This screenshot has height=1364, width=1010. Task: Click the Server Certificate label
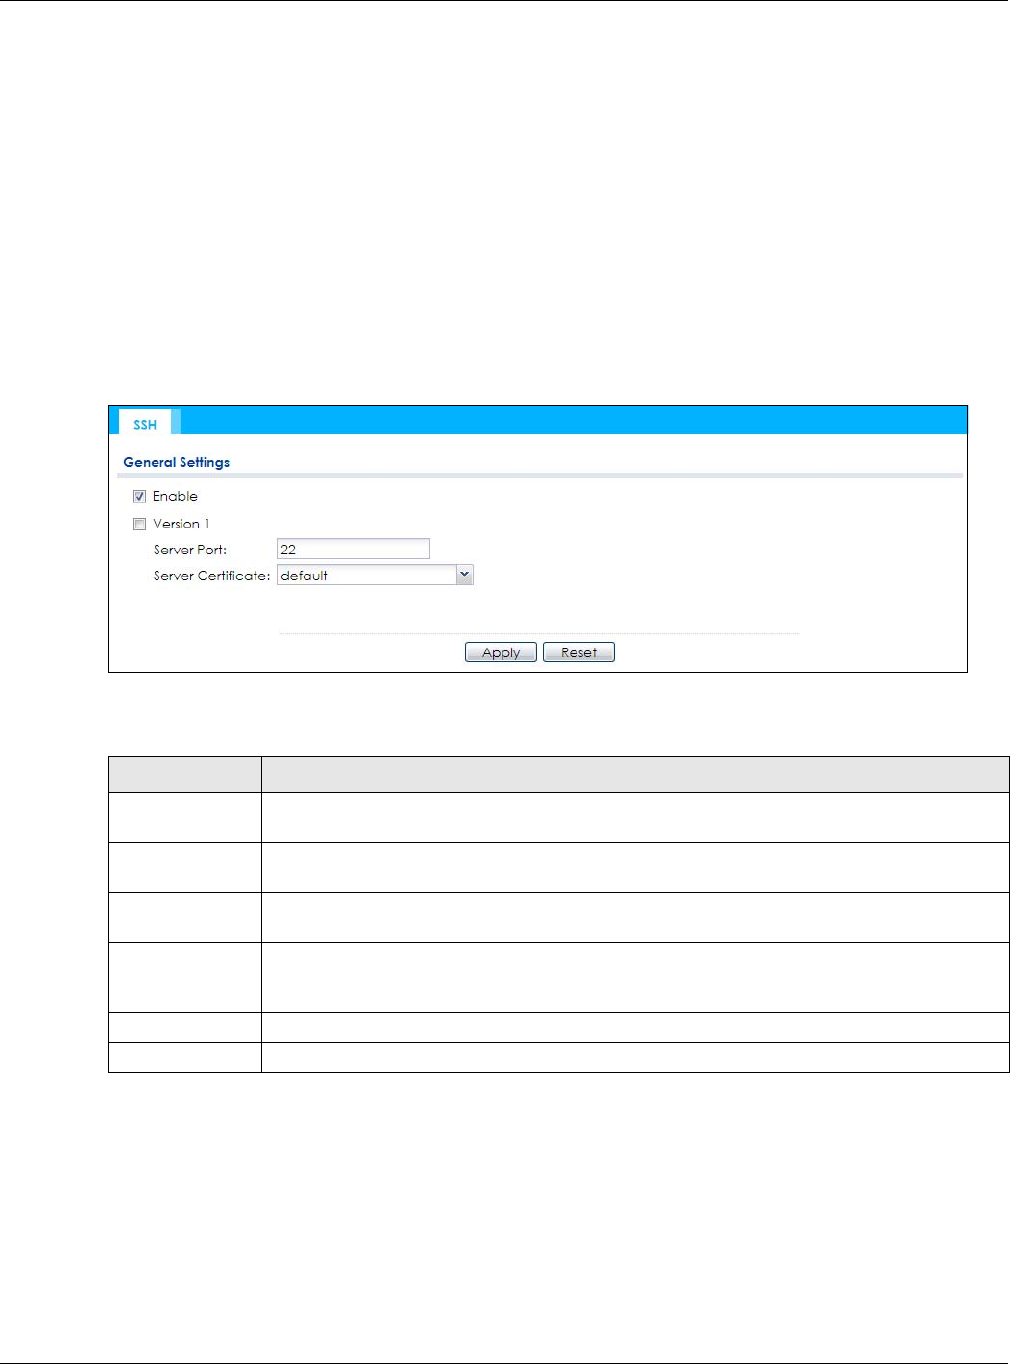point(212,576)
